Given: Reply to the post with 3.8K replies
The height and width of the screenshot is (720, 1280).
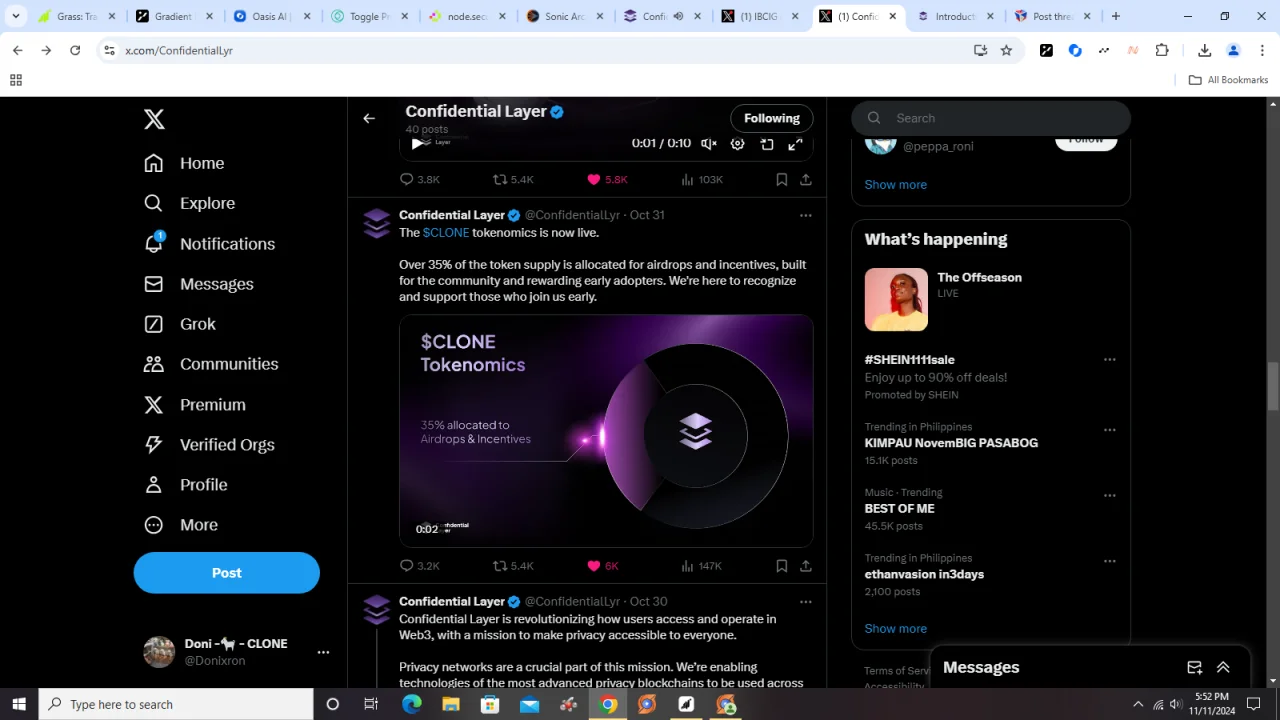Looking at the screenshot, I should (420, 180).
